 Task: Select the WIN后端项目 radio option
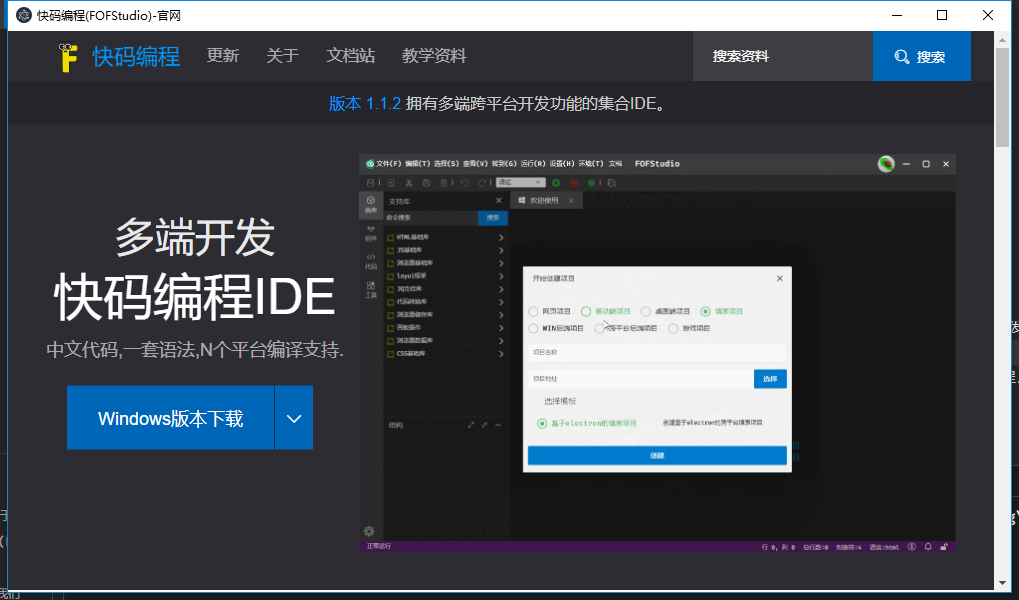pos(533,328)
